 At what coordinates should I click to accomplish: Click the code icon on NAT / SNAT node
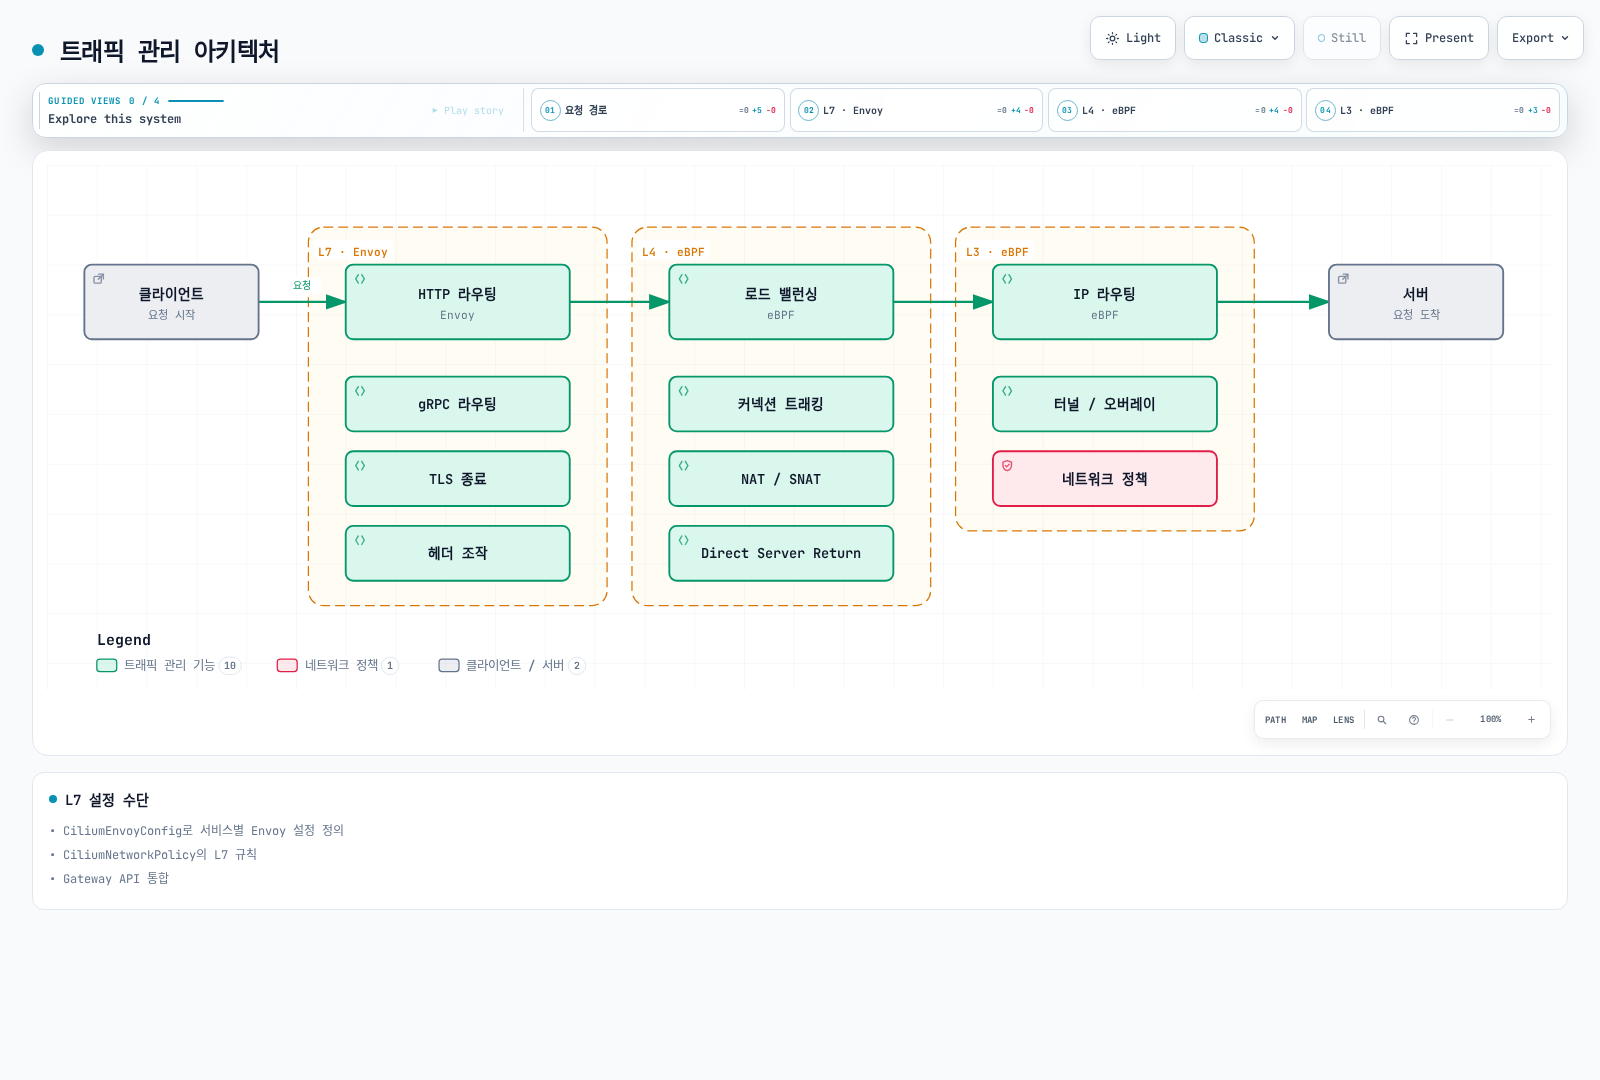pyautogui.click(x=684, y=466)
